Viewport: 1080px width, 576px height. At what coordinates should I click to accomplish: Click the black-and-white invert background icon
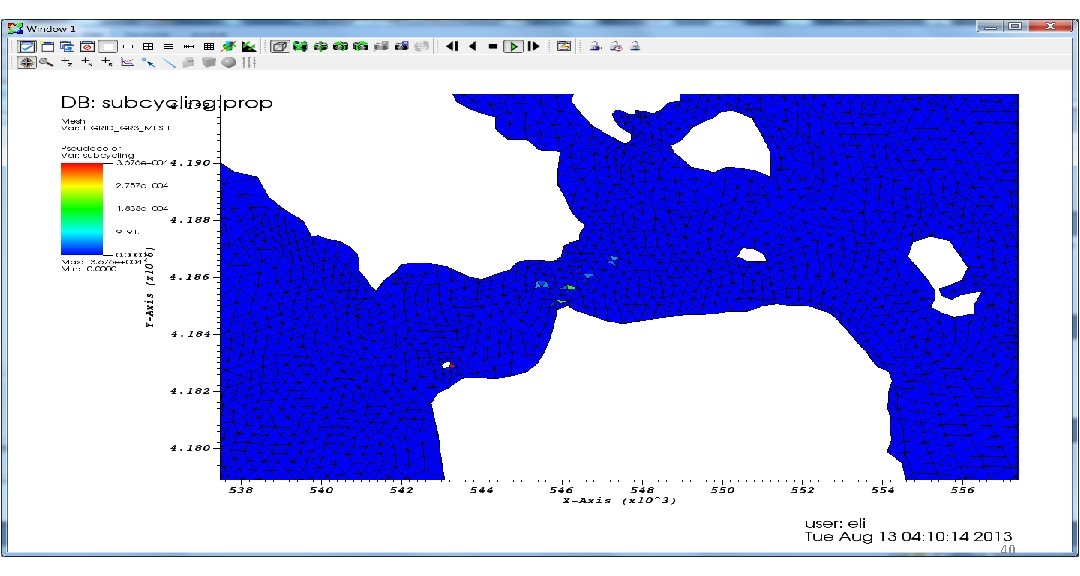point(249,47)
